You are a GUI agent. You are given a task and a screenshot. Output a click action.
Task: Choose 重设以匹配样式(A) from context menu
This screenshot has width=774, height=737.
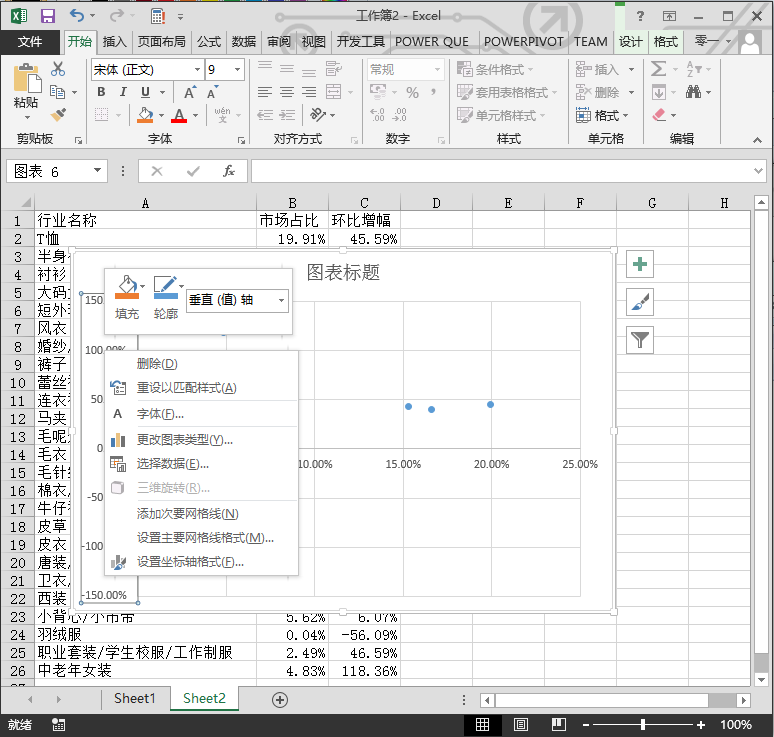point(201,388)
